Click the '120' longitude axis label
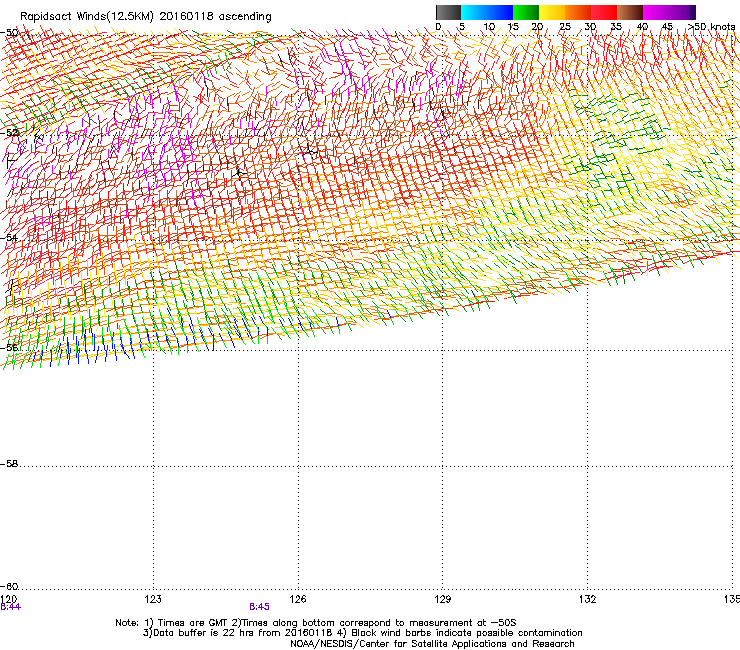 pyautogui.click(x=8, y=599)
